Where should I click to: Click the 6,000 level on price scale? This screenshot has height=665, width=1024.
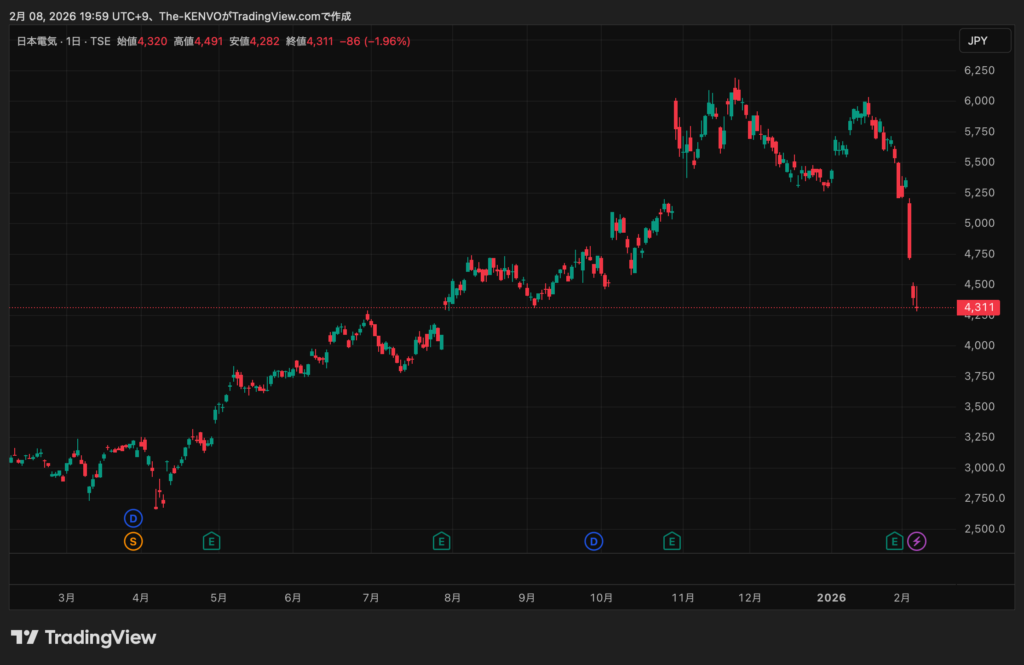pyautogui.click(x=978, y=101)
